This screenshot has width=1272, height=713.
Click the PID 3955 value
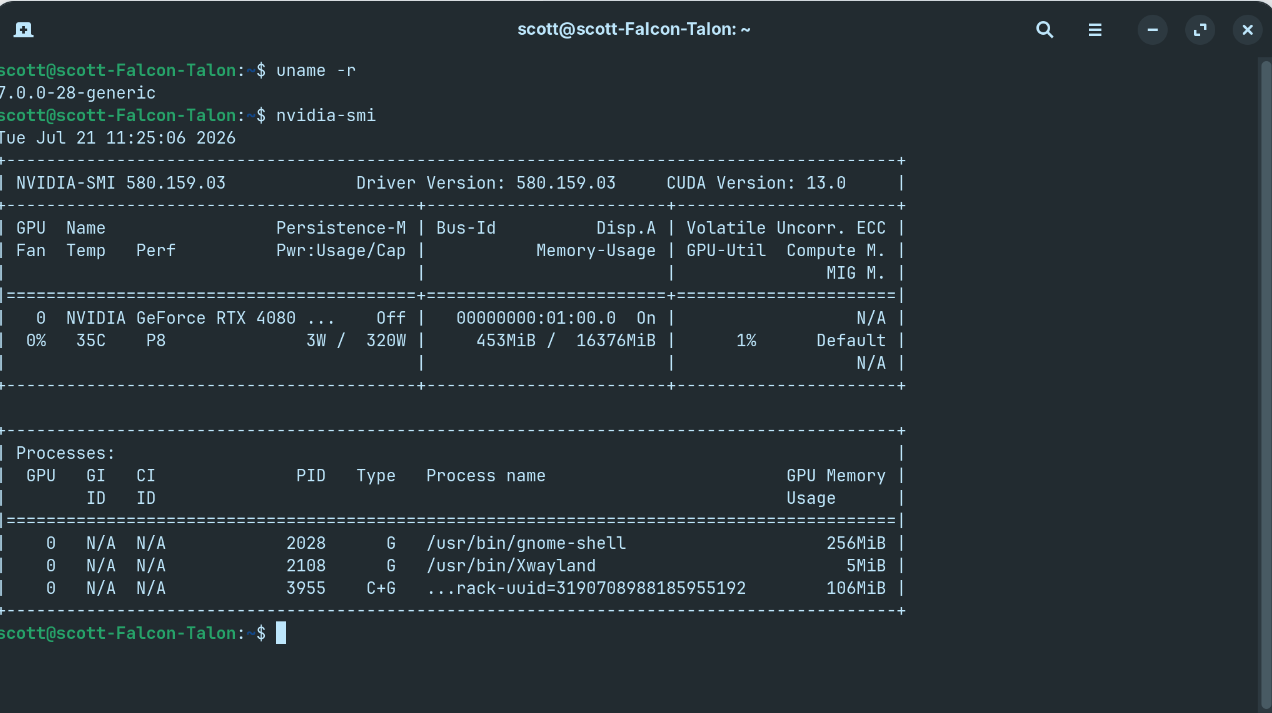pos(306,588)
